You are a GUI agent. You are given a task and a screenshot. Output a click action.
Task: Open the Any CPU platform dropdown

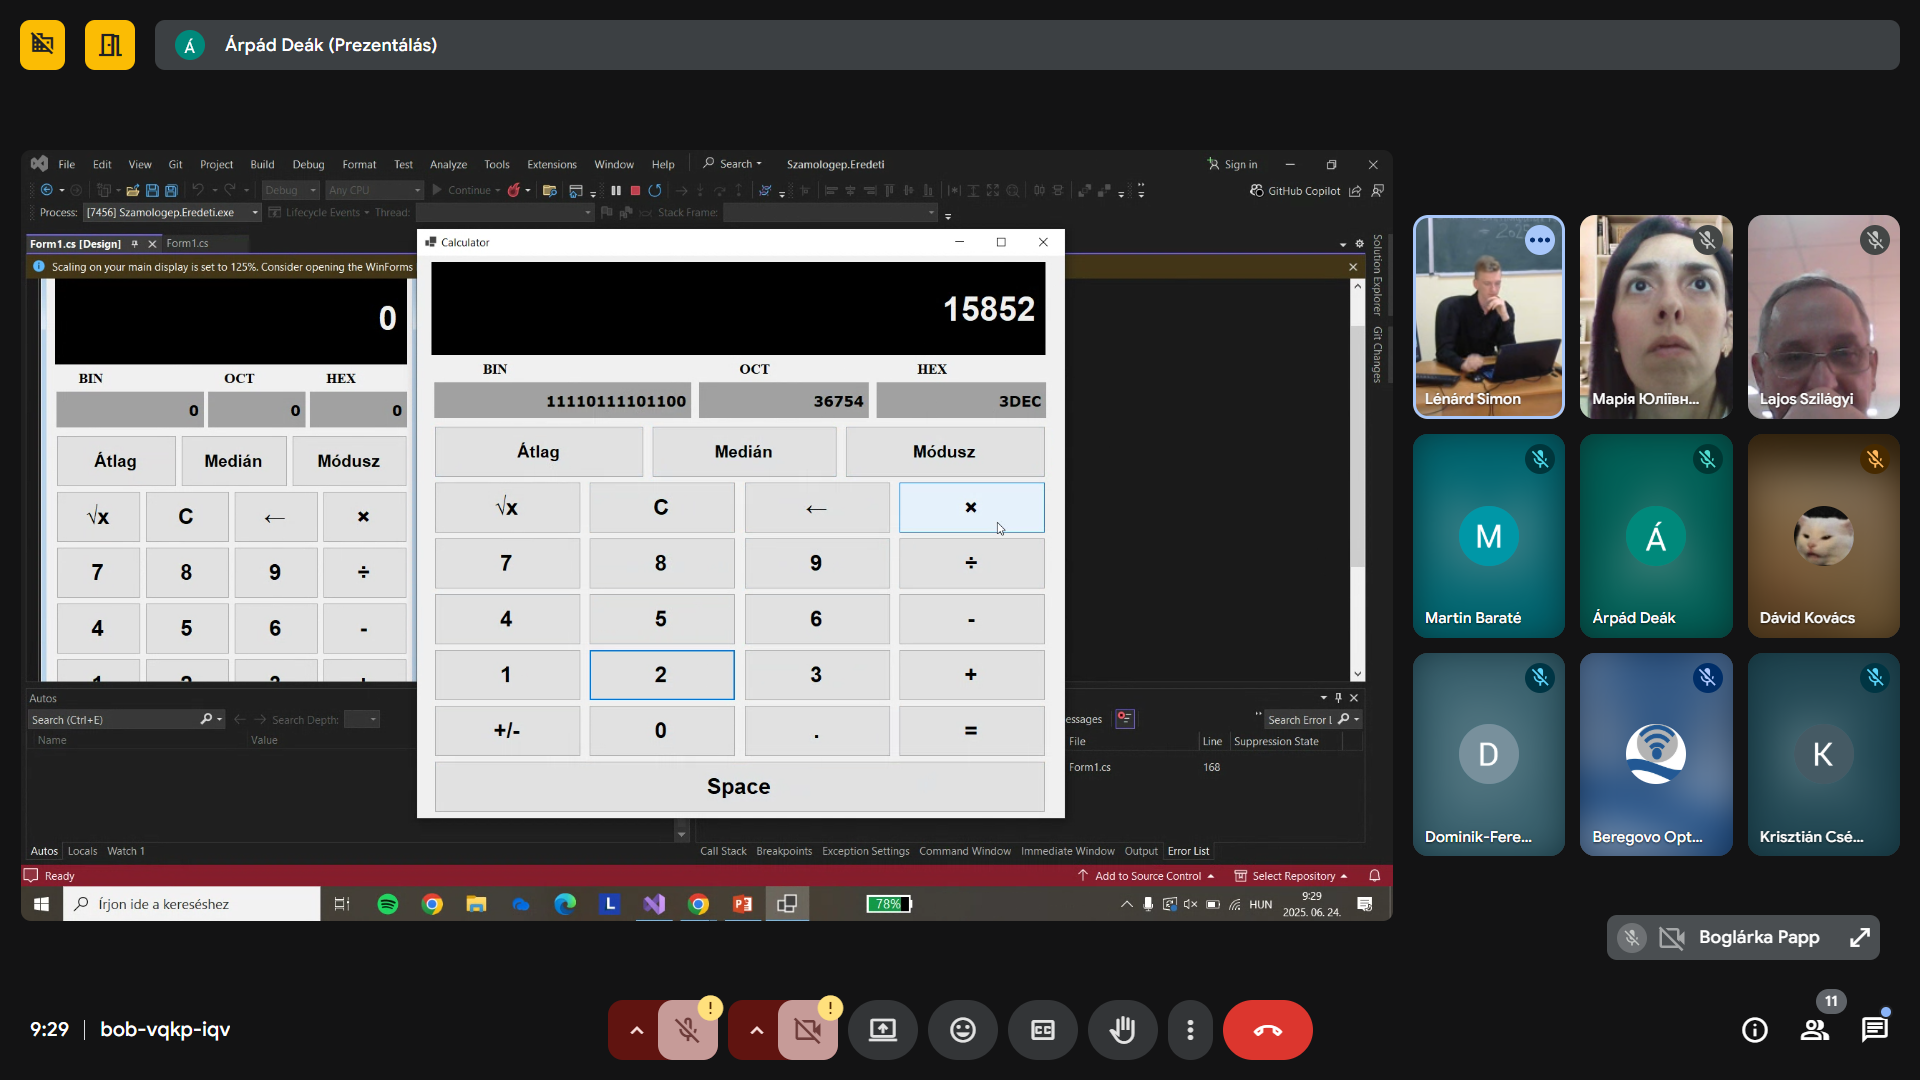point(374,190)
